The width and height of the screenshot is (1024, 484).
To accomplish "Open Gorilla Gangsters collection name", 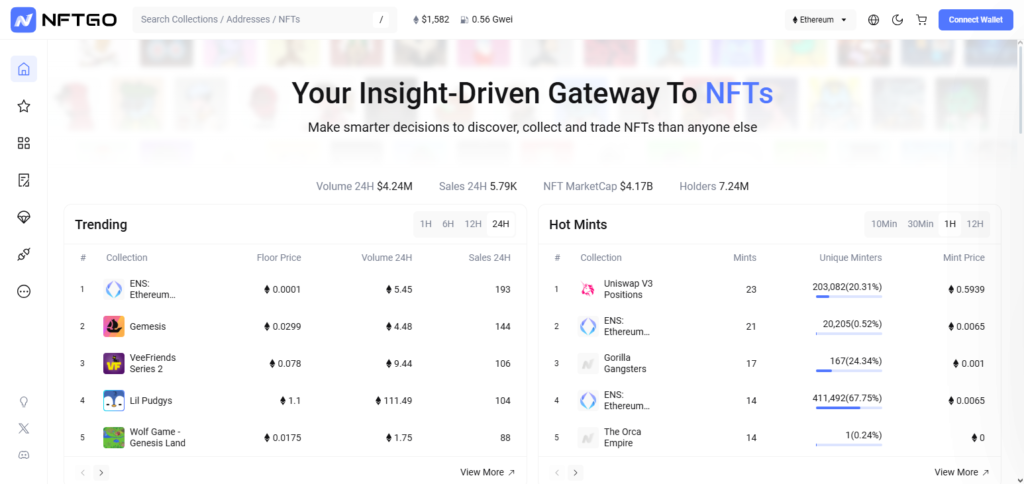I will [625, 363].
